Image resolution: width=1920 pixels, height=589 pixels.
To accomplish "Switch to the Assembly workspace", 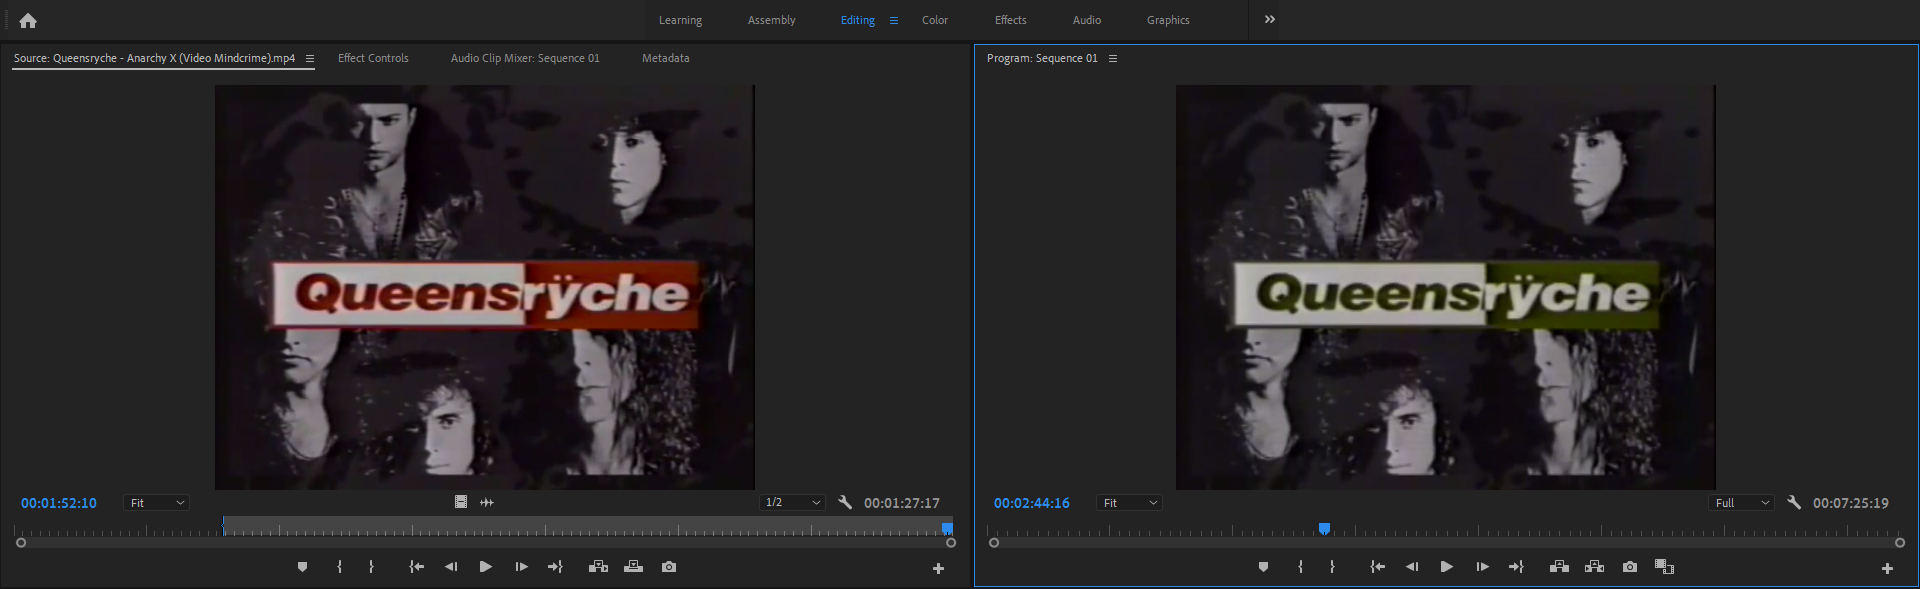I will 771,20.
